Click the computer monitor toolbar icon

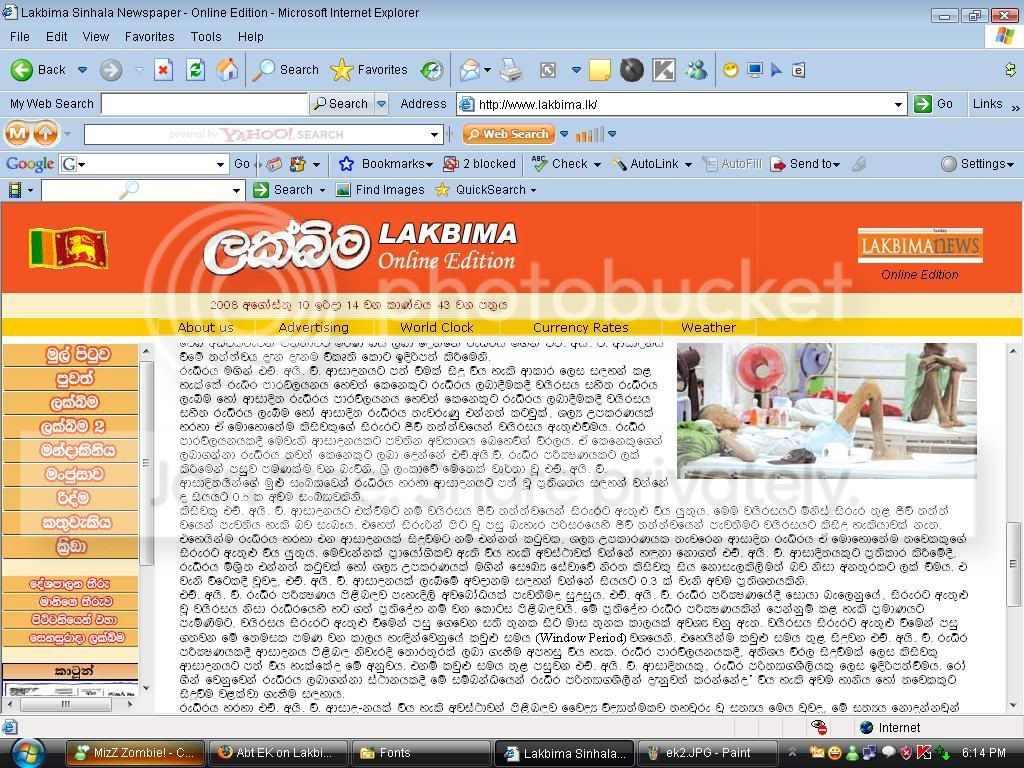click(x=755, y=69)
